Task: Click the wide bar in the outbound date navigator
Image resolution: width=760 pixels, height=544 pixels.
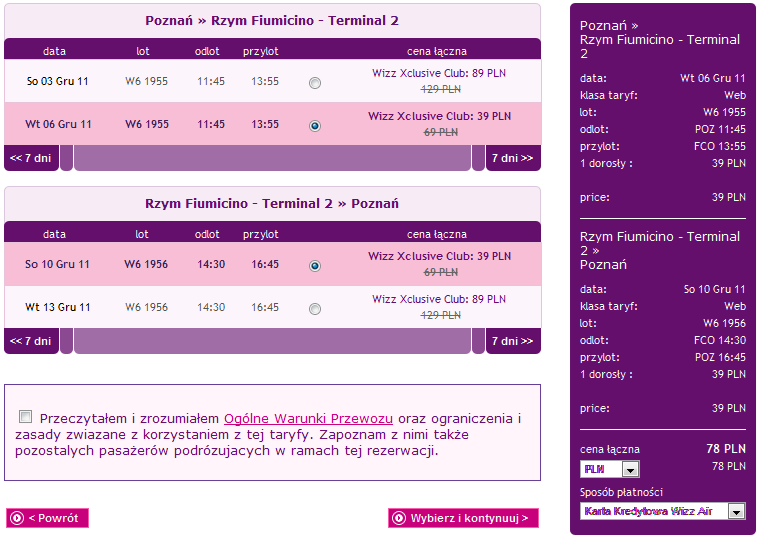Action: (272, 158)
